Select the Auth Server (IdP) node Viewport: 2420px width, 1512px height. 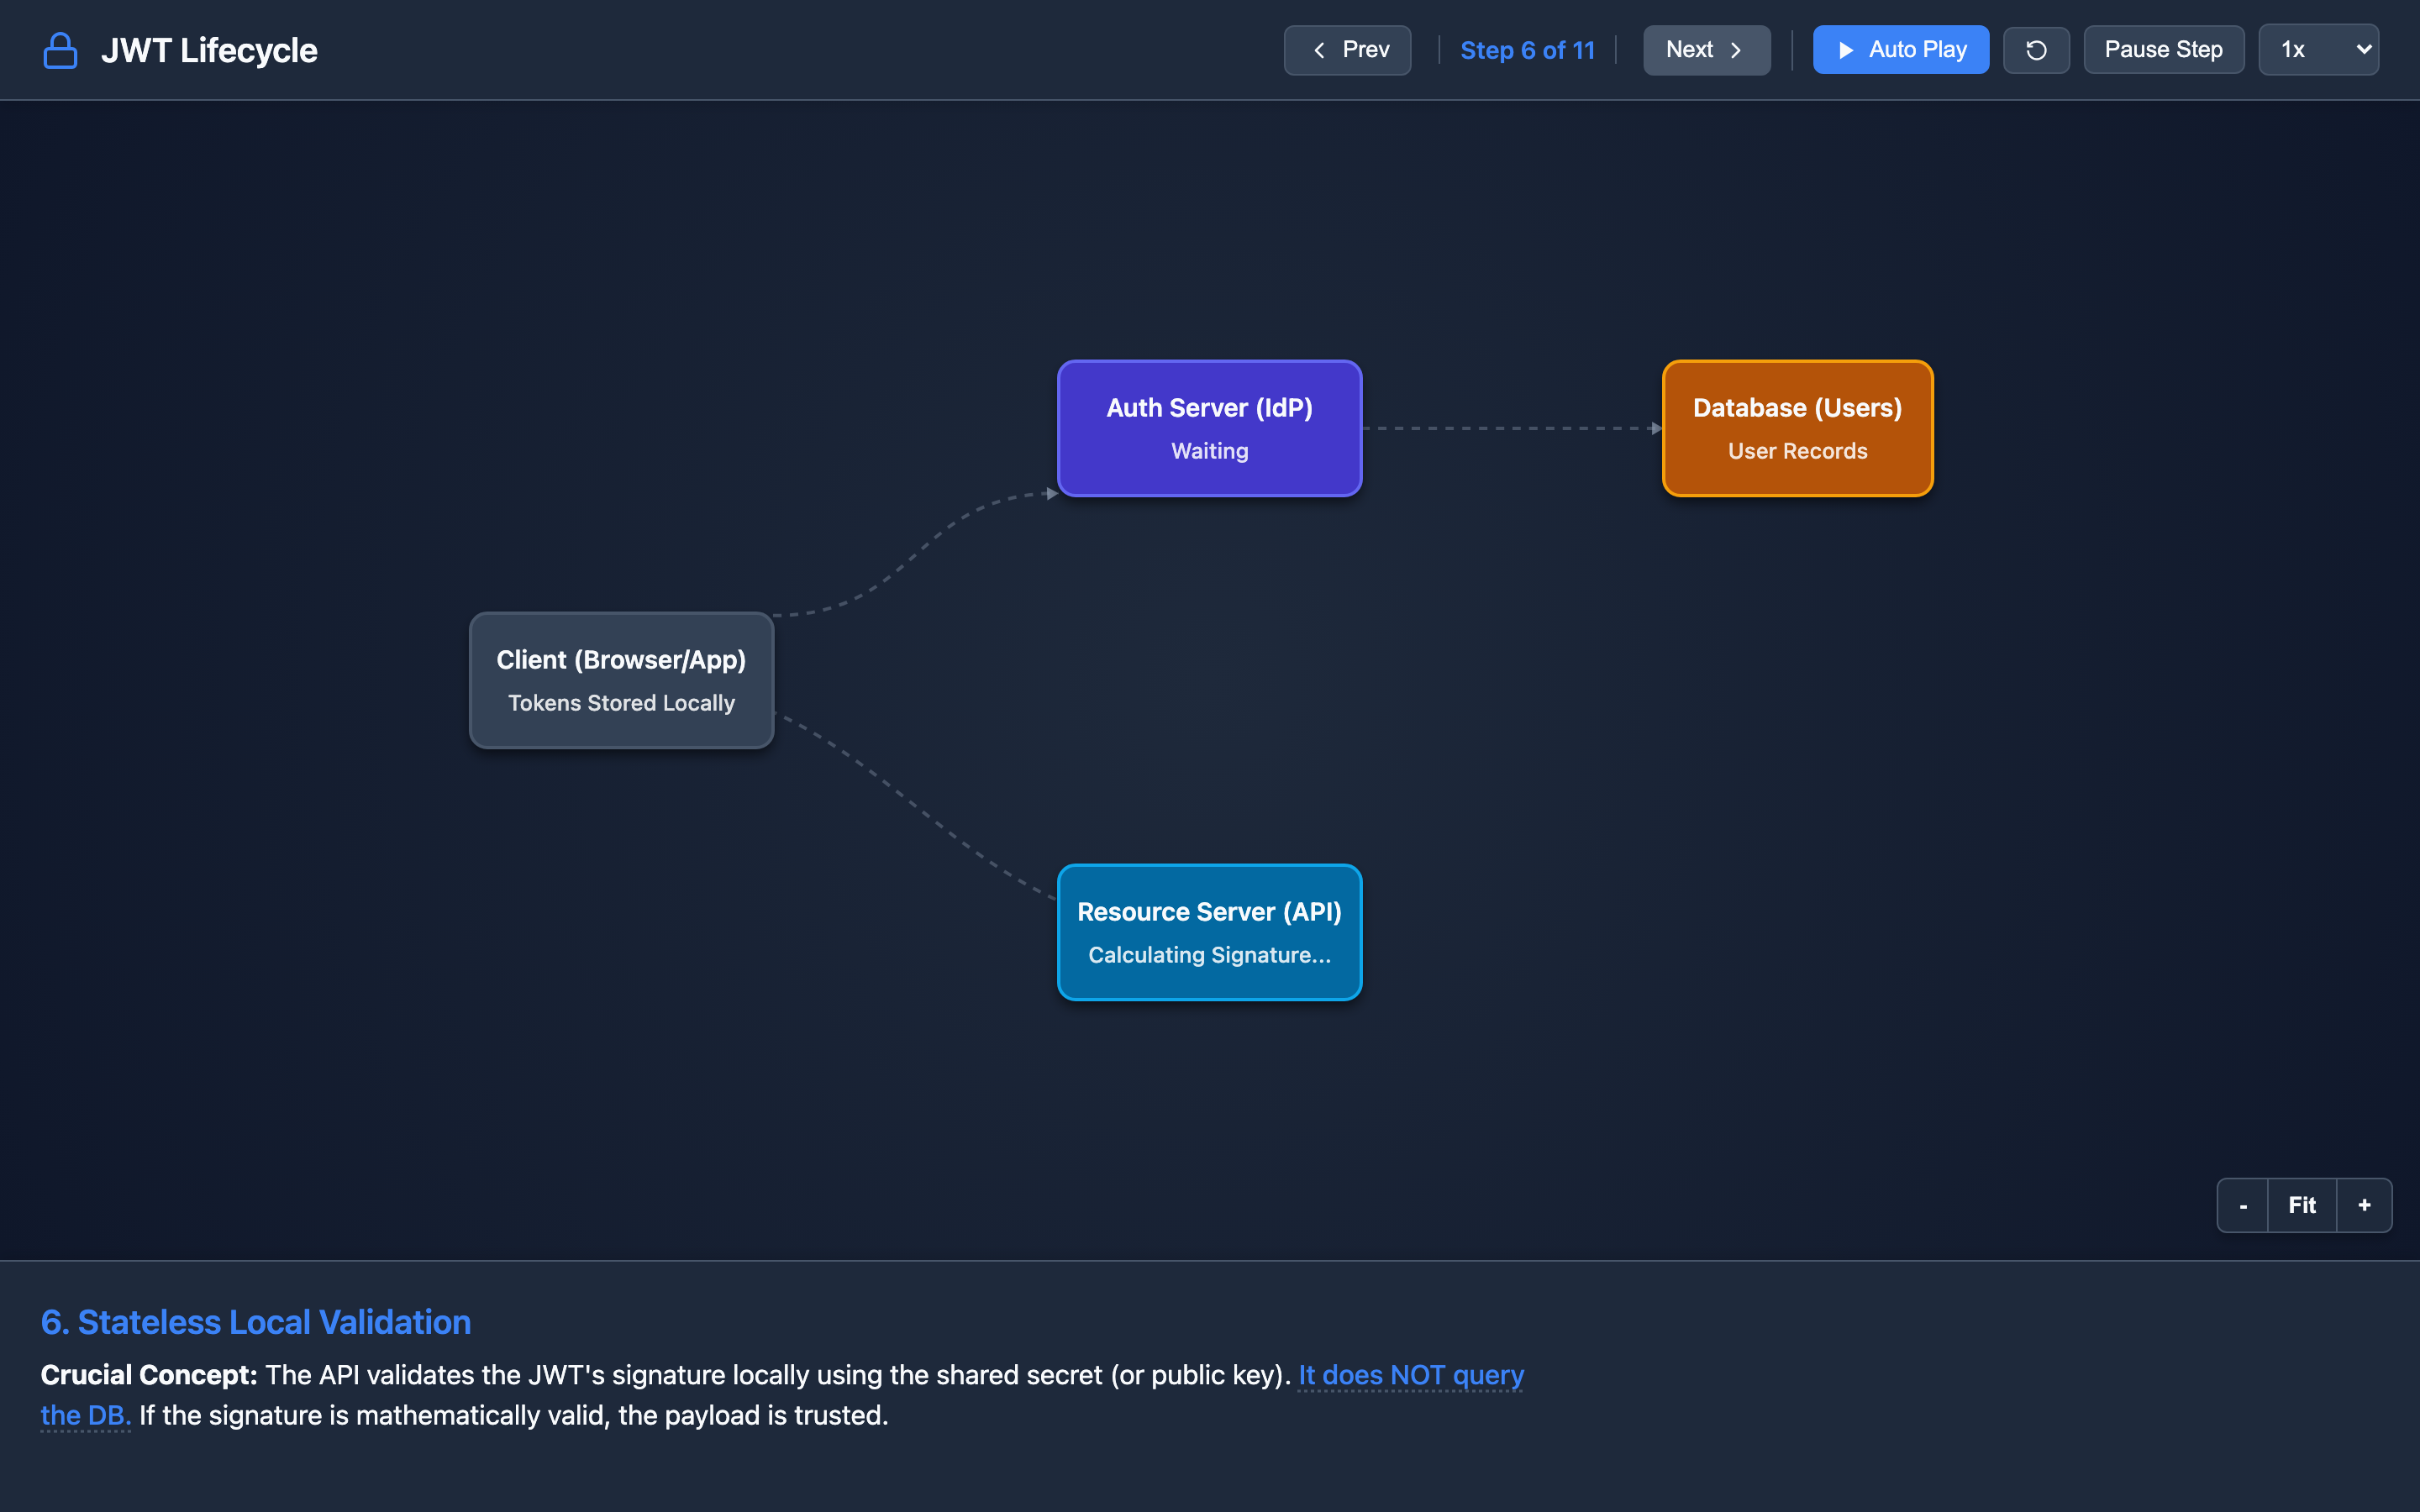click(1210, 428)
